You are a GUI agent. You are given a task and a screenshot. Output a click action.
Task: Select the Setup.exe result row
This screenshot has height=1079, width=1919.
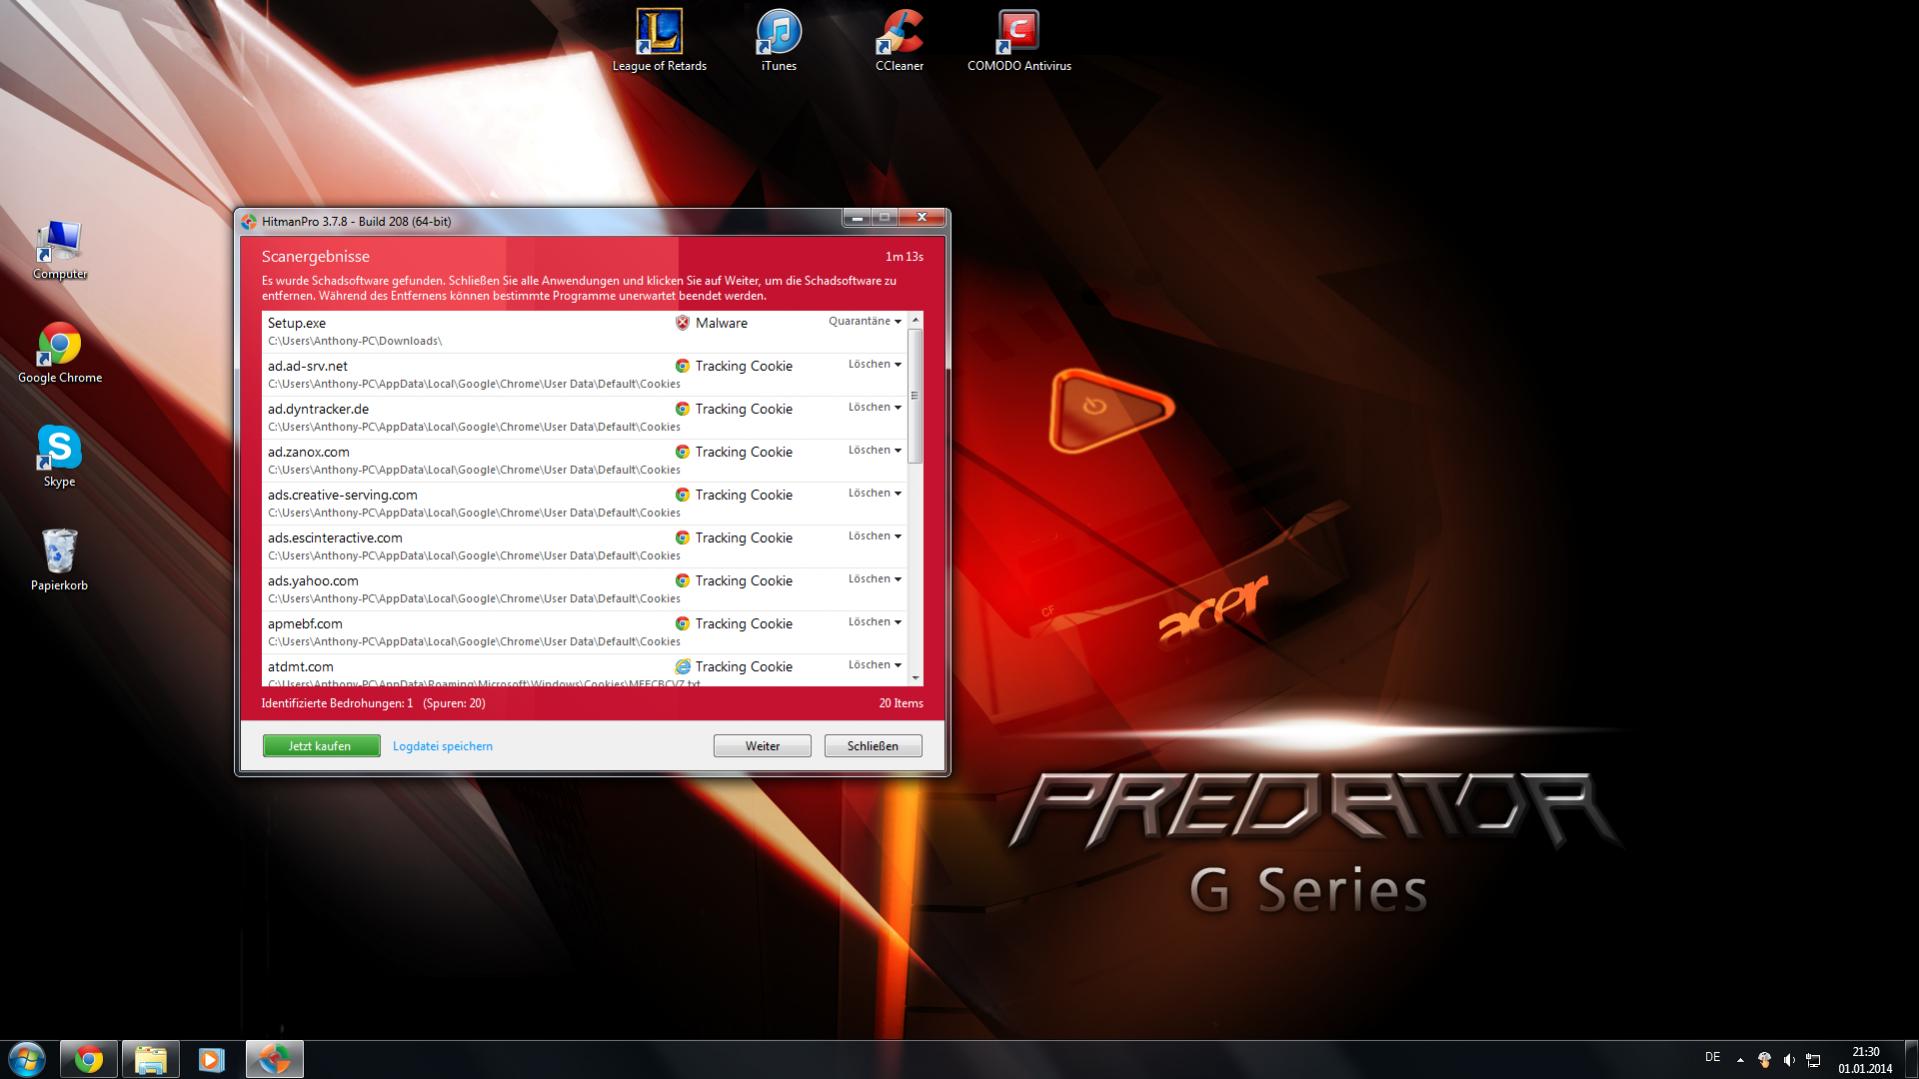pos(585,331)
